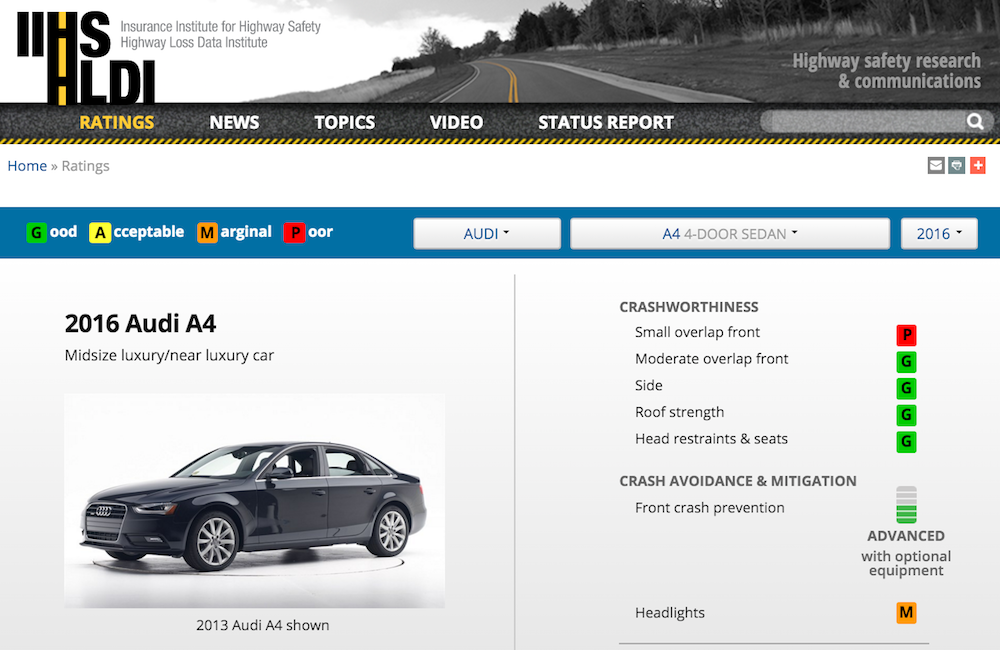Open the NEWS menu
Screen dimensions: 1000x650
(x=234, y=122)
